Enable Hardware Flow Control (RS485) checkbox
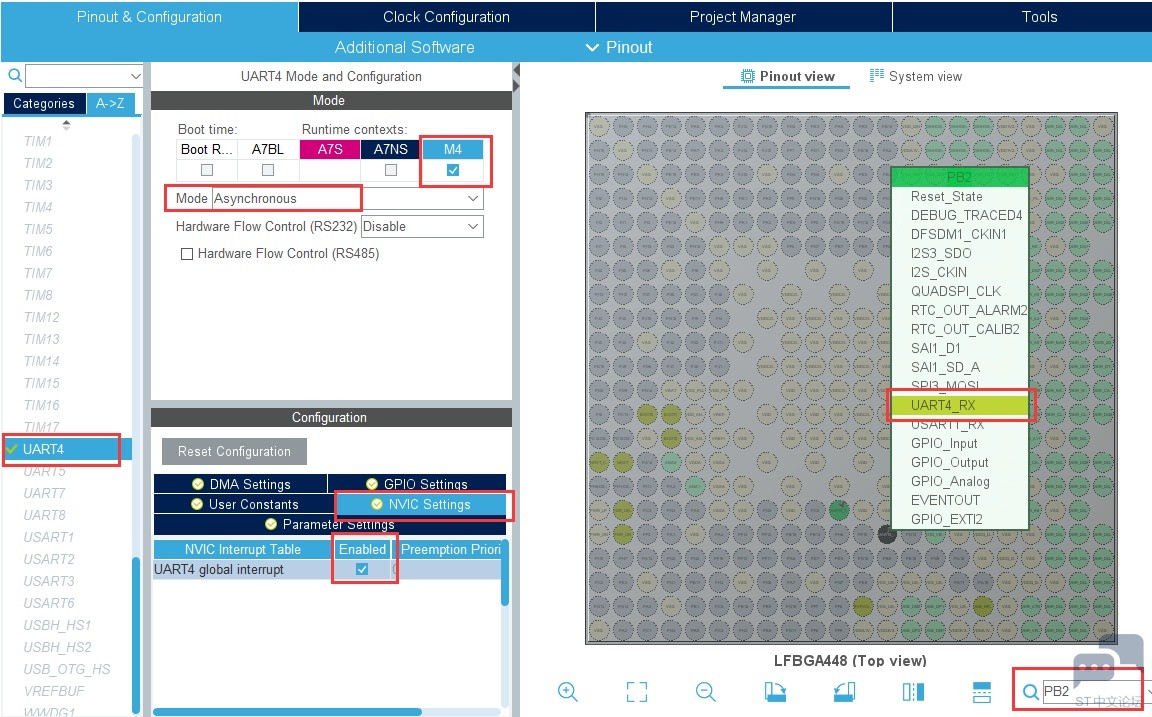This screenshot has width=1152, height=717. click(187, 254)
